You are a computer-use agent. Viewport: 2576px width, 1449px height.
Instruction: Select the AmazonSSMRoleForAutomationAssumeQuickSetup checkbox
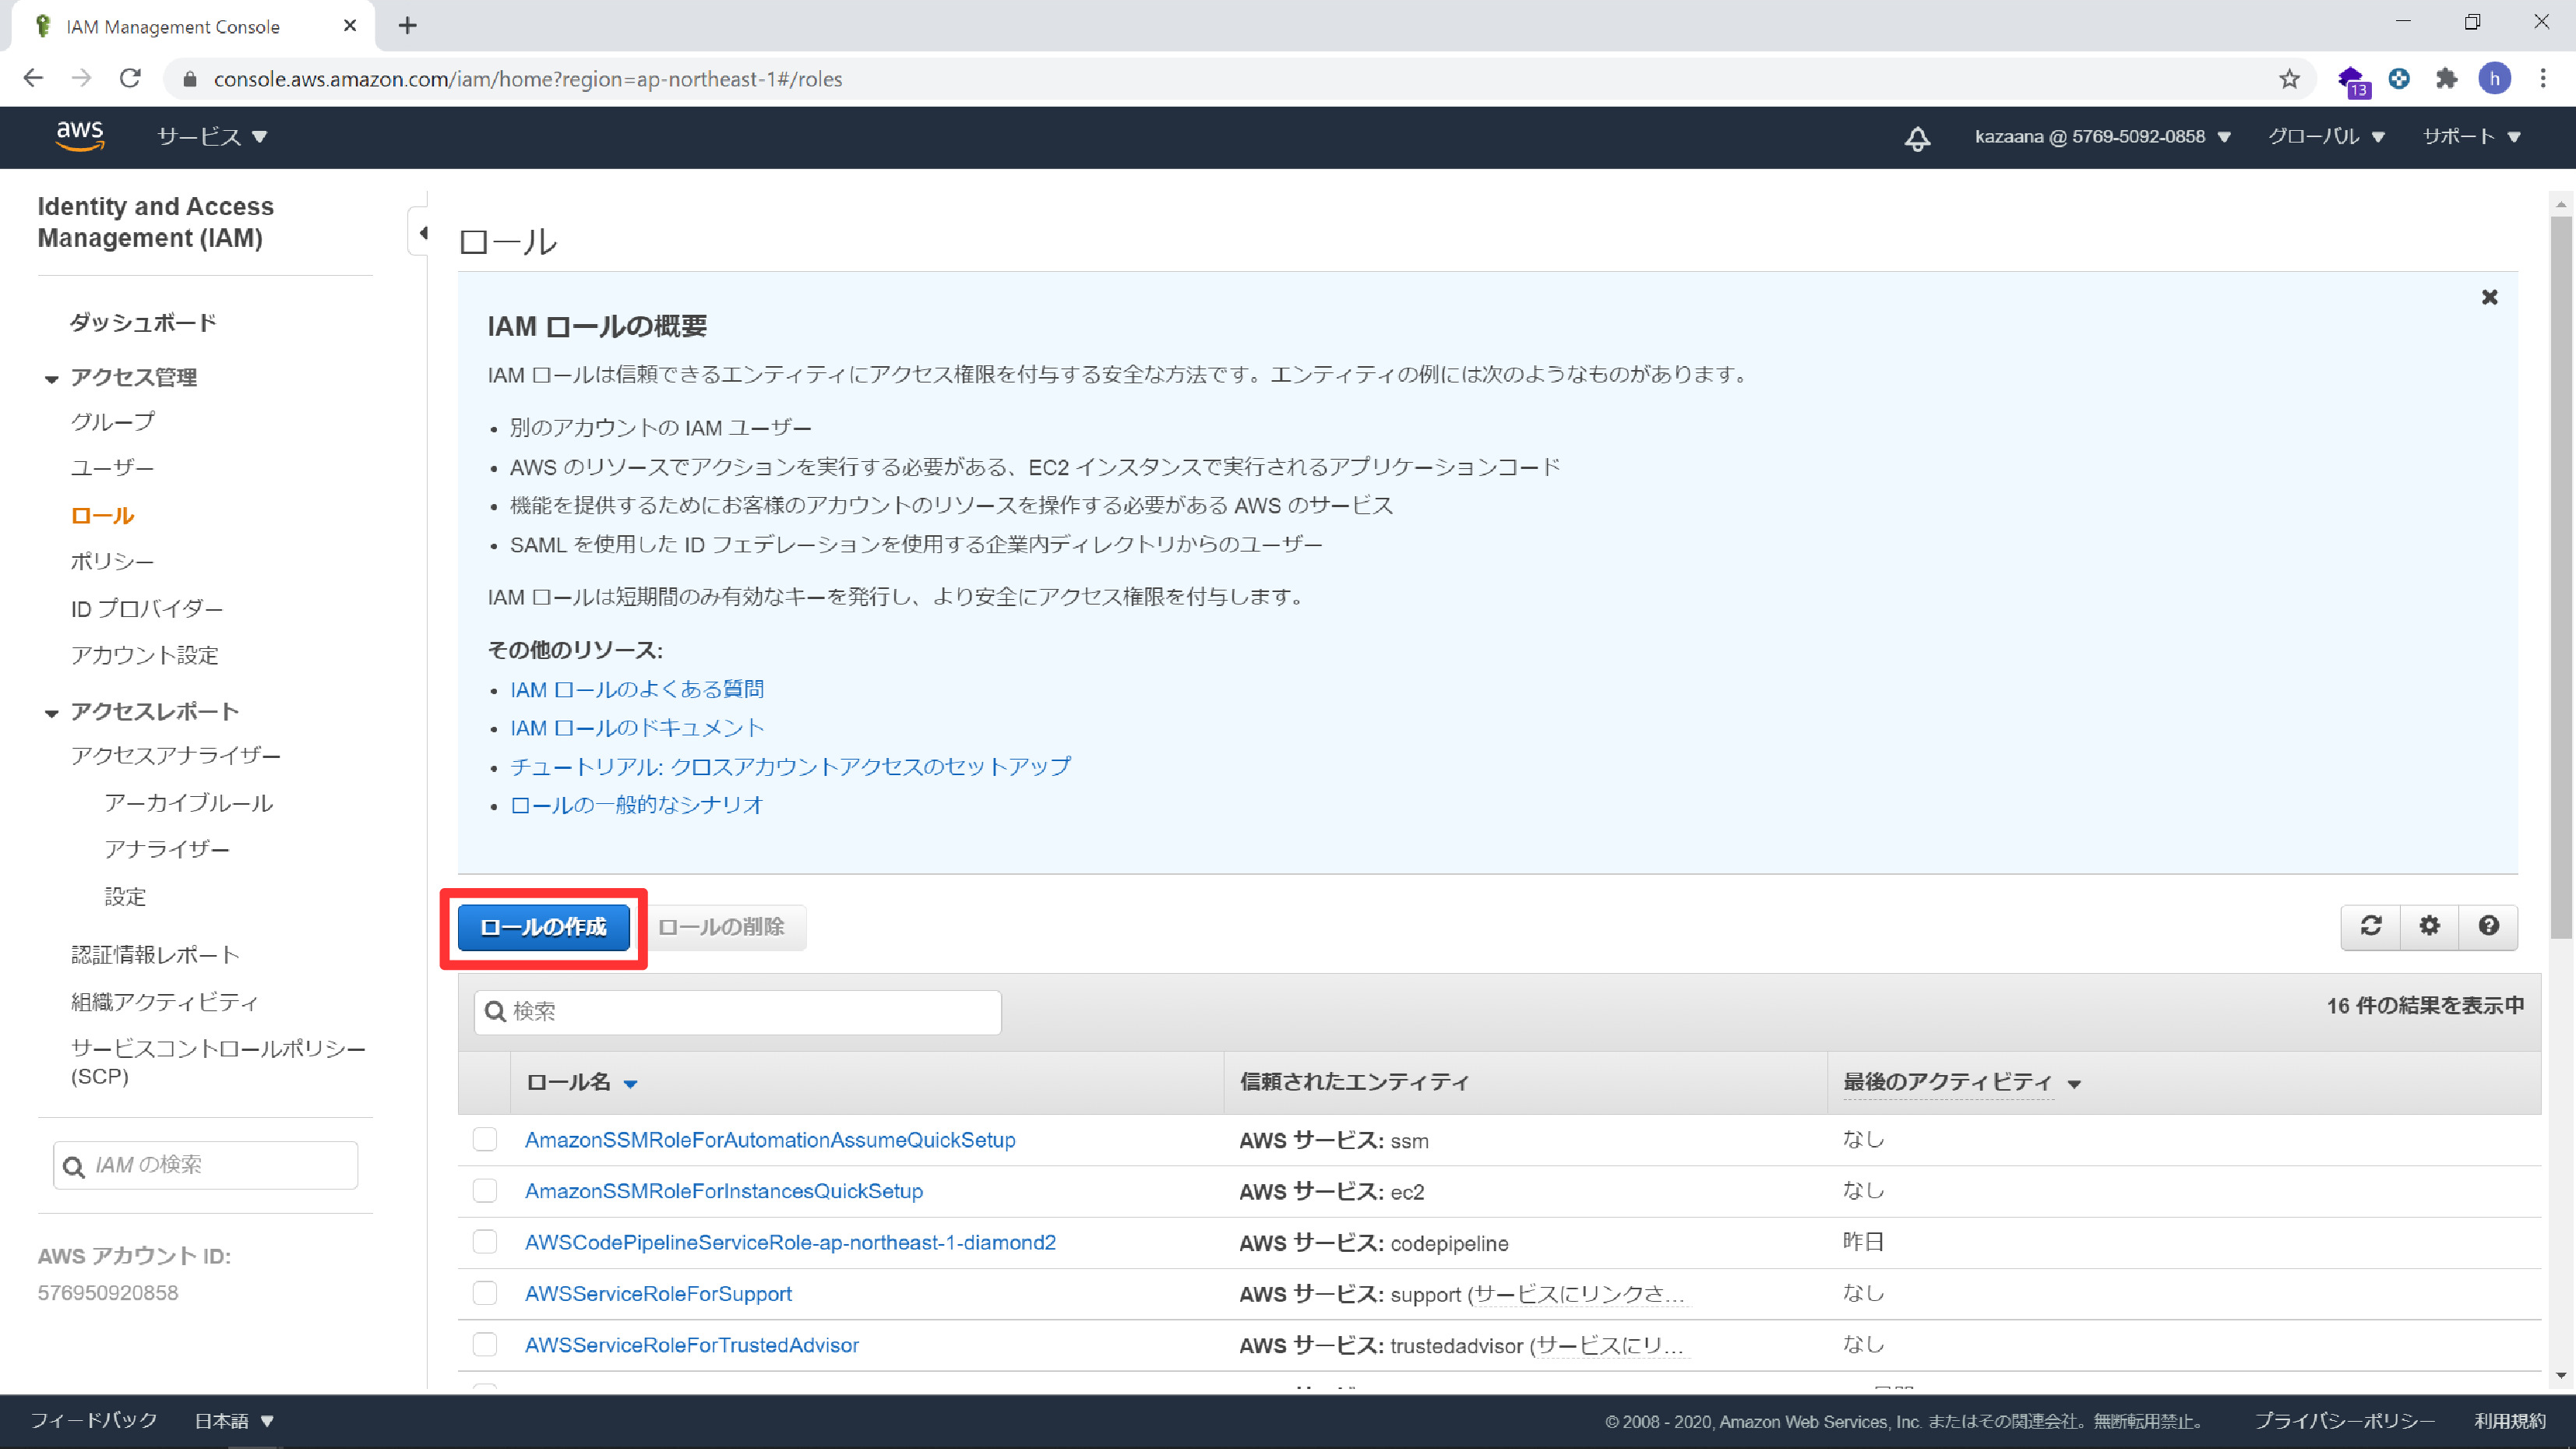point(485,1139)
